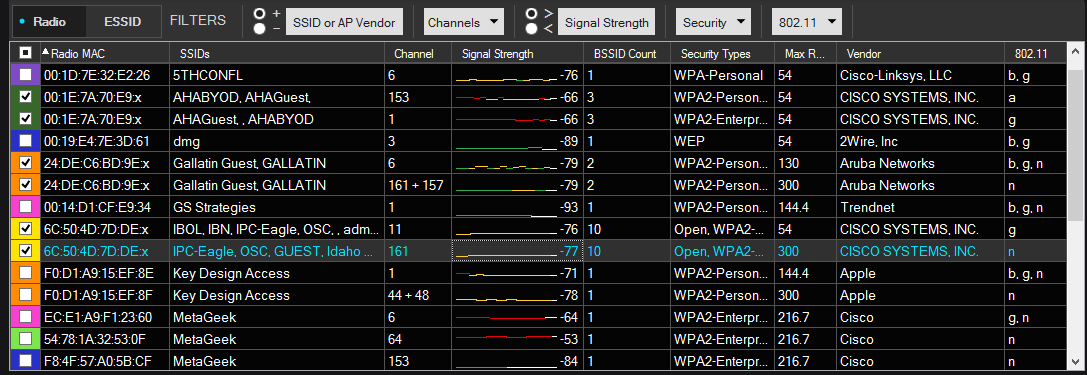Check the box for the 5THCONFL network
This screenshot has height=375, width=1087.
tap(26, 75)
